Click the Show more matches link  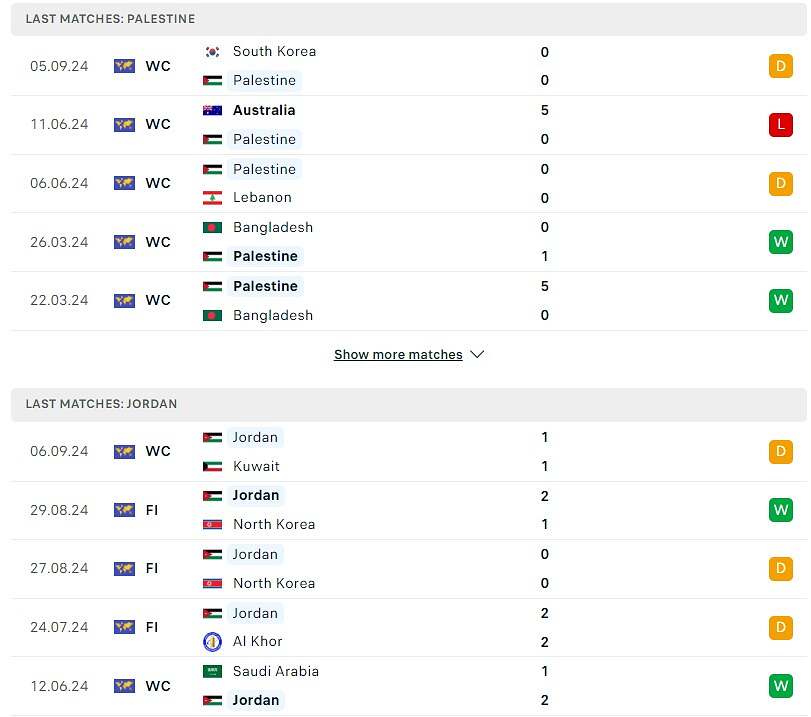(398, 355)
